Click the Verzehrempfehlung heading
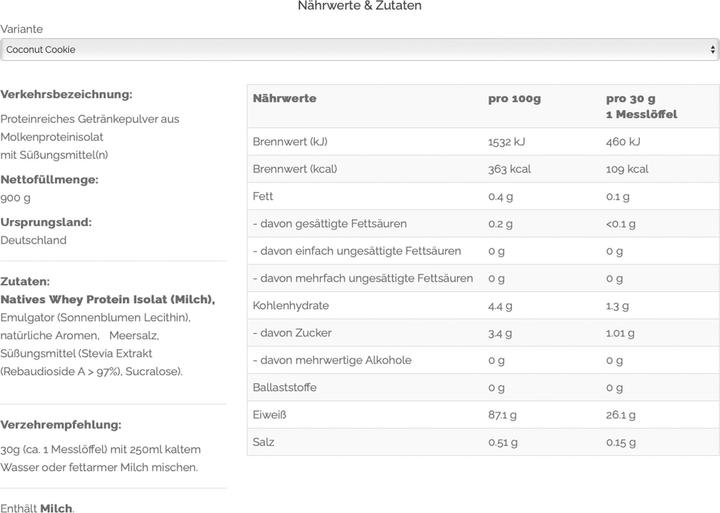720x513 pixels. [x=61, y=424]
